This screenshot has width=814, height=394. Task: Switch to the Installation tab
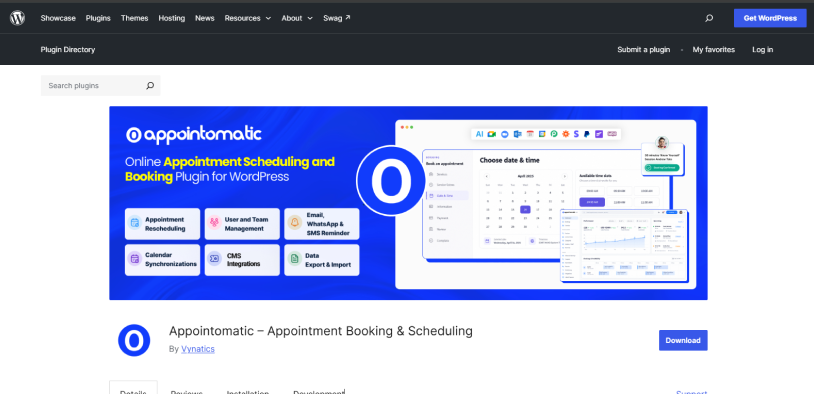point(248,391)
